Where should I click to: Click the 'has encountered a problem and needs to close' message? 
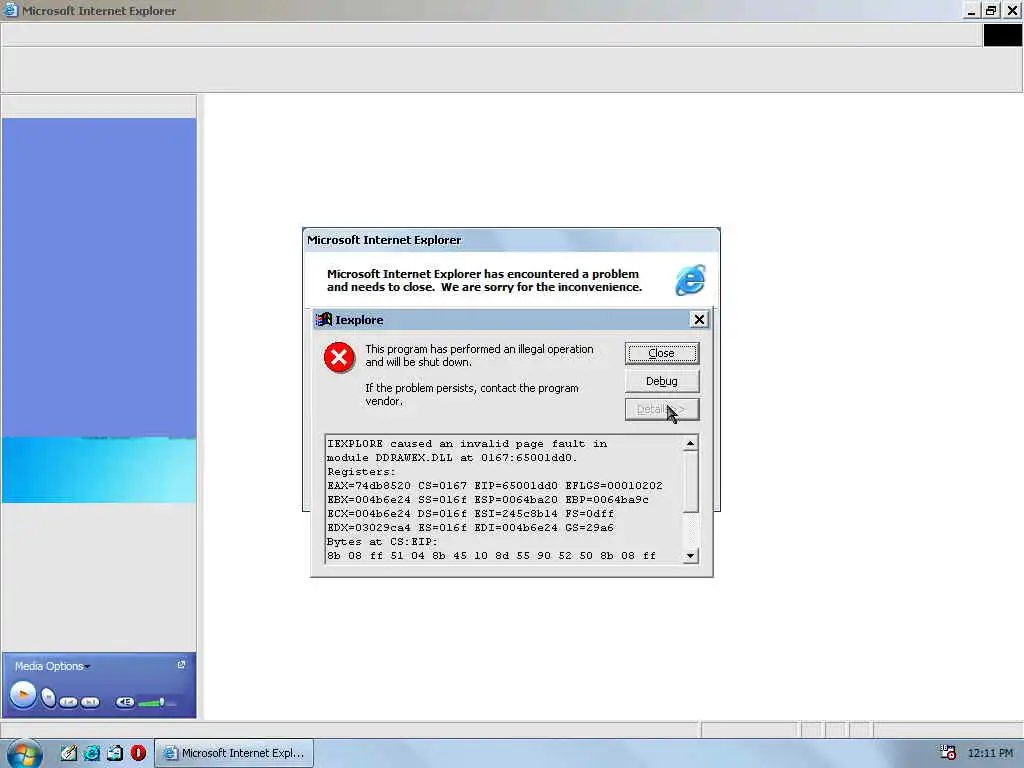pyautogui.click(x=484, y=280)
